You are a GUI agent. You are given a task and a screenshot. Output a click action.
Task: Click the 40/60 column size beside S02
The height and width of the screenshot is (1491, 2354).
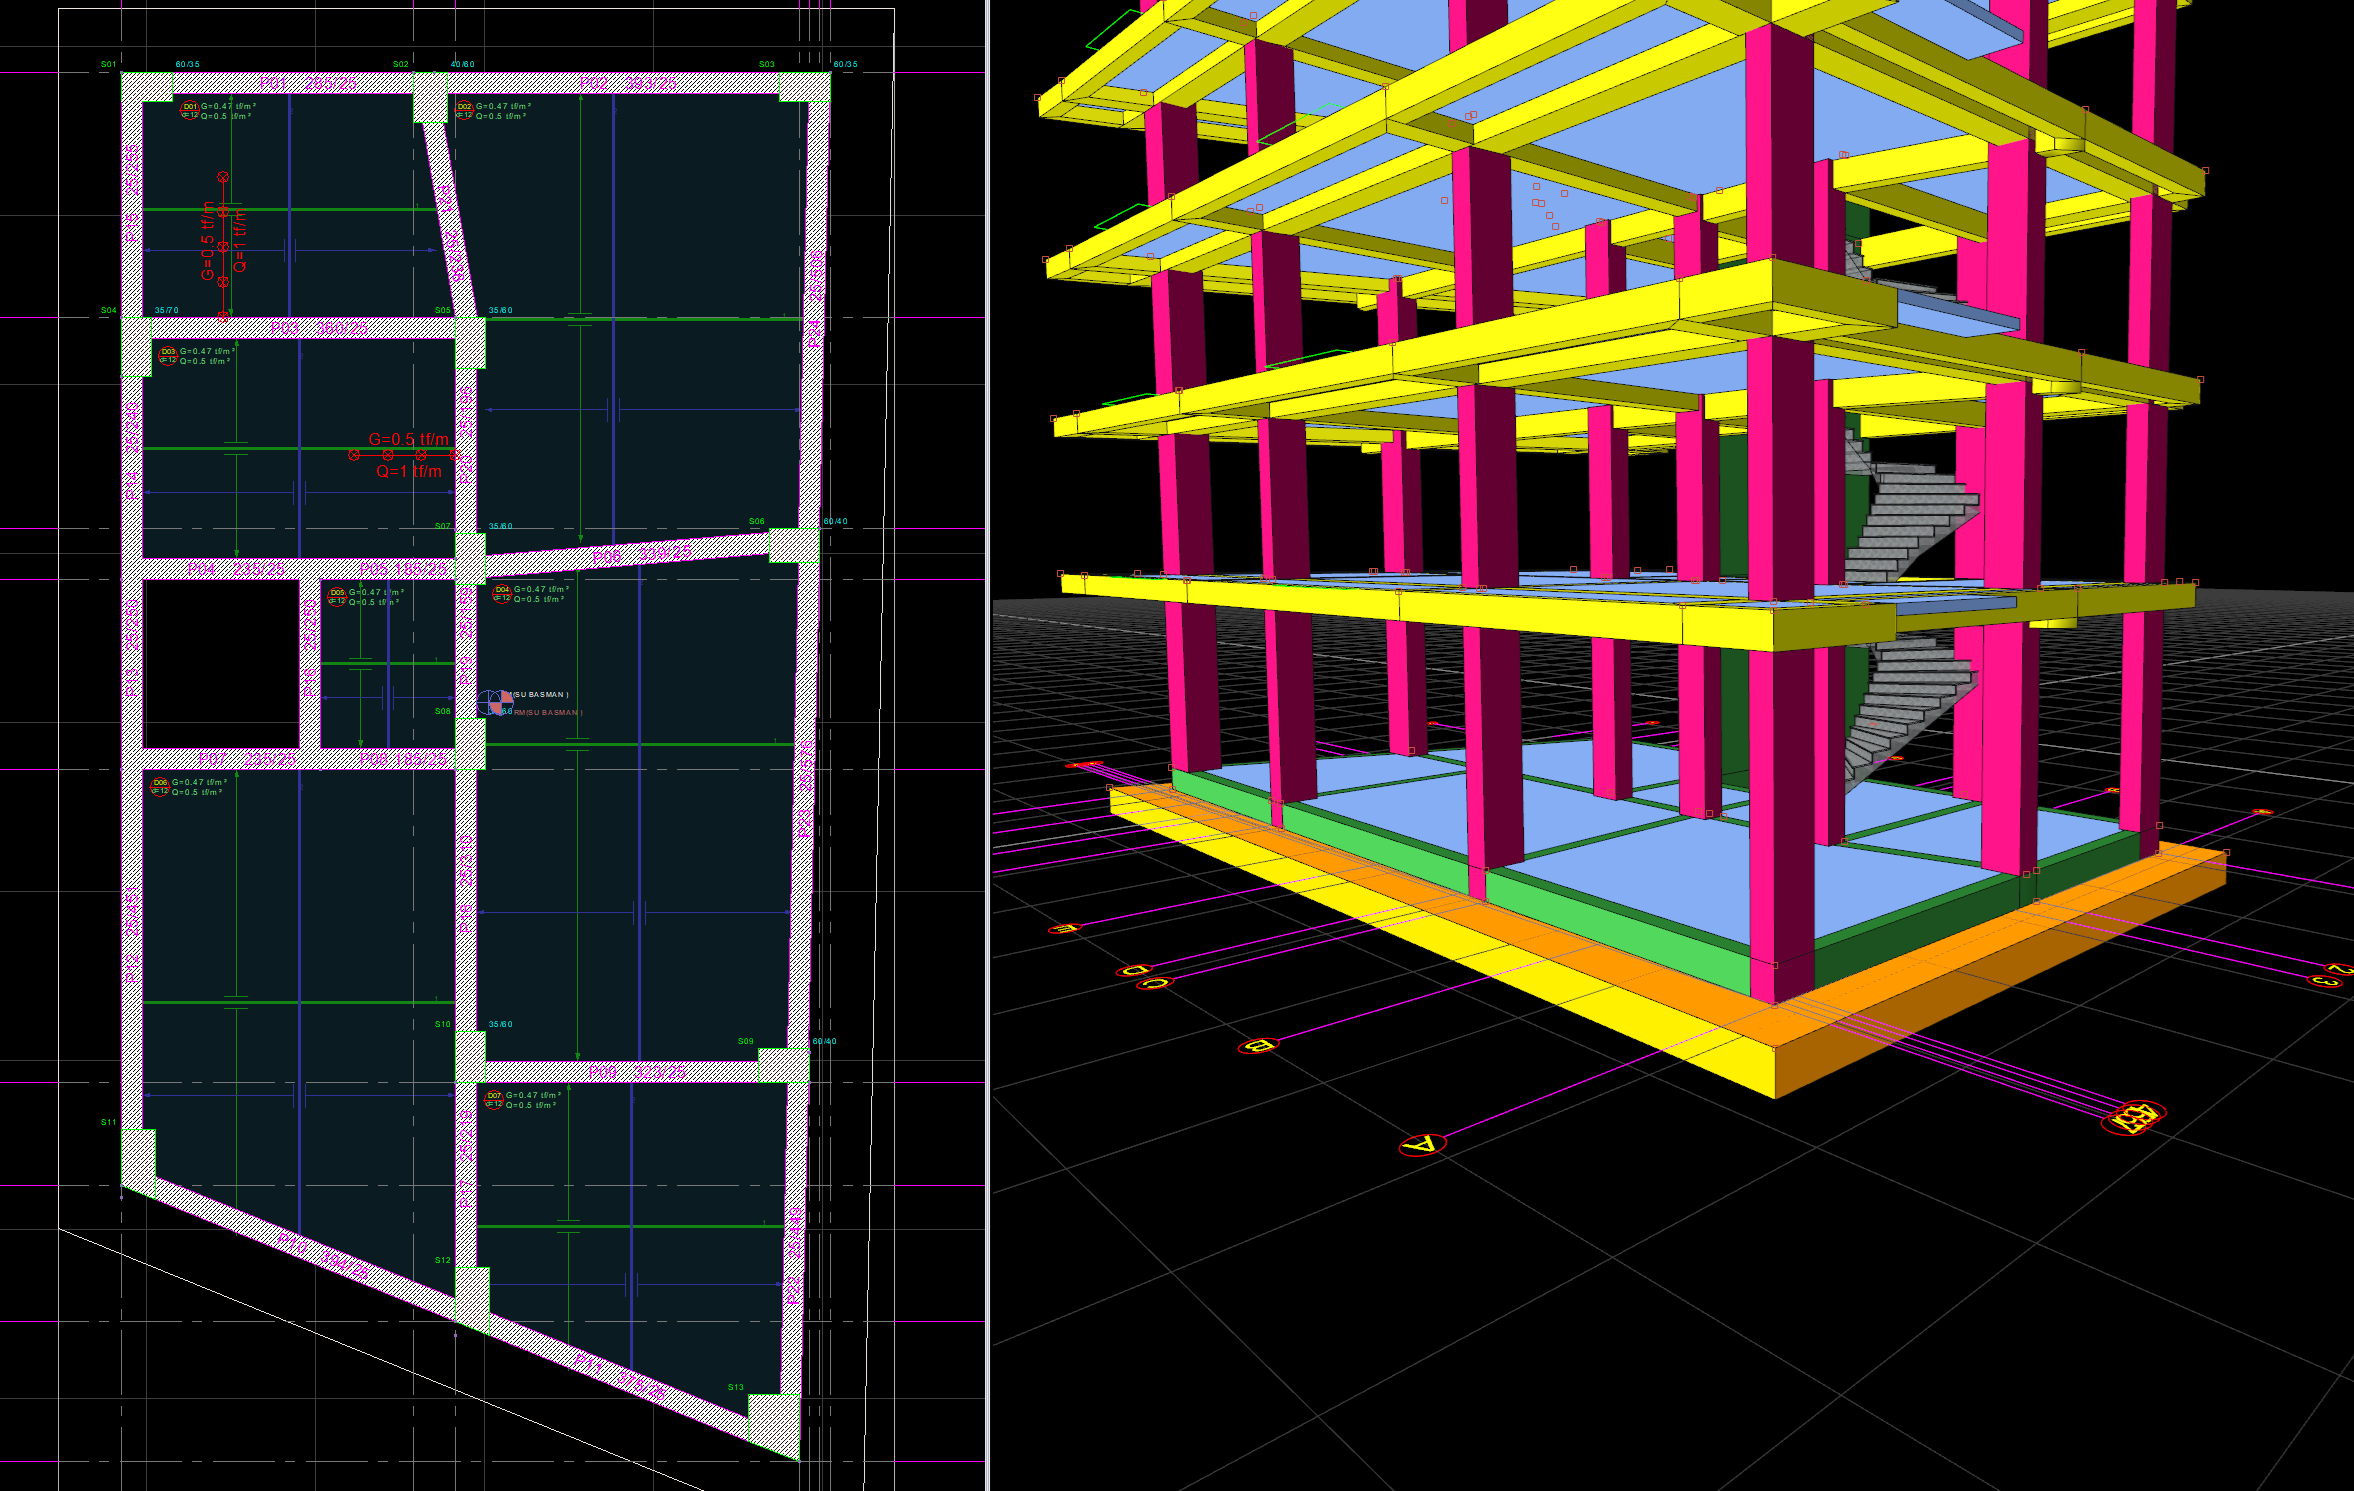462,64
